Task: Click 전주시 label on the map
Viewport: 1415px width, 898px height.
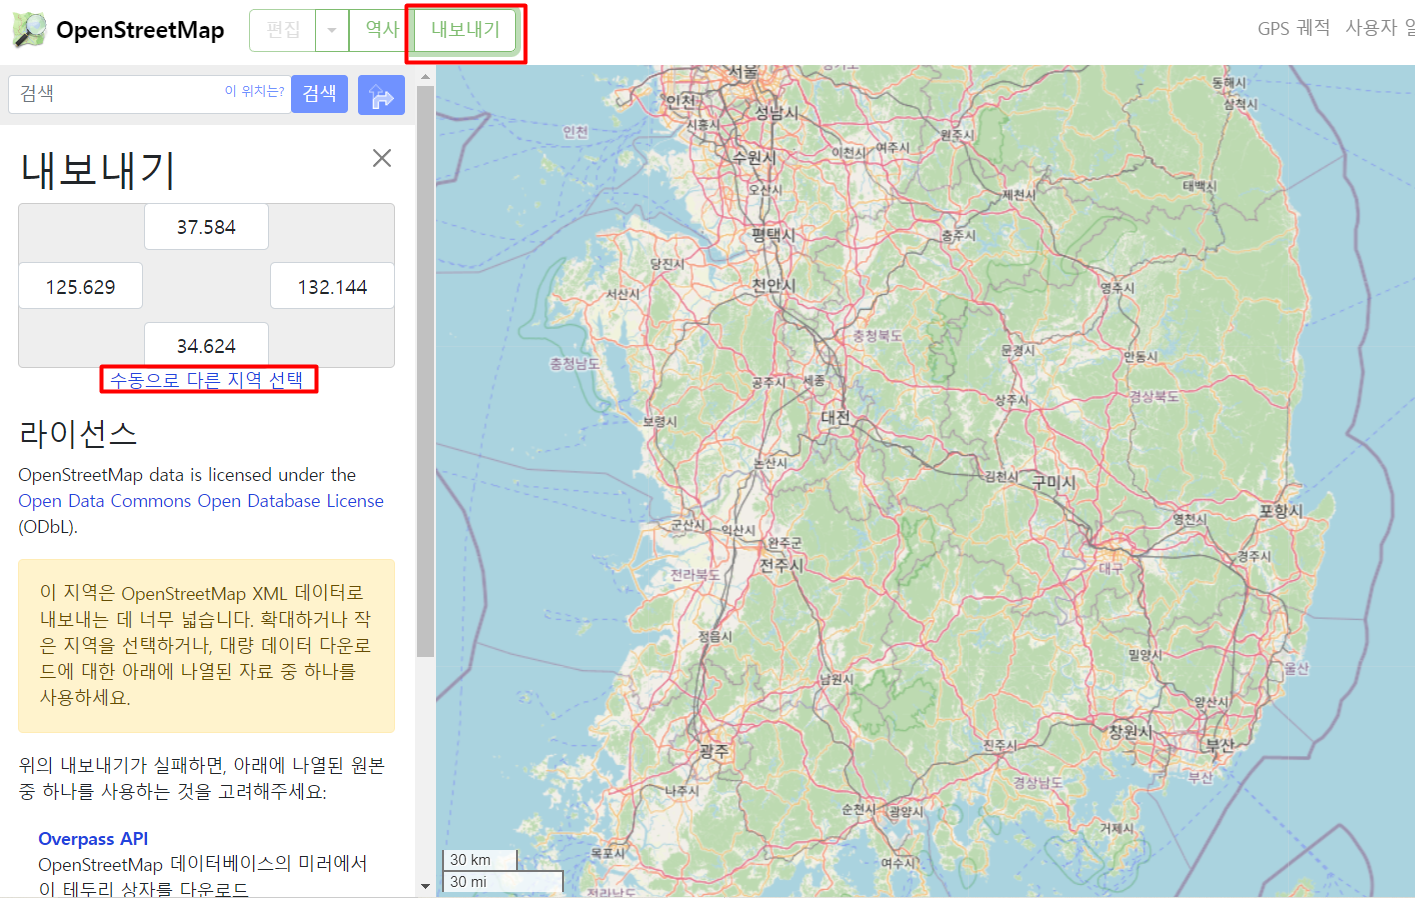Action: click(x=781, y=565)
